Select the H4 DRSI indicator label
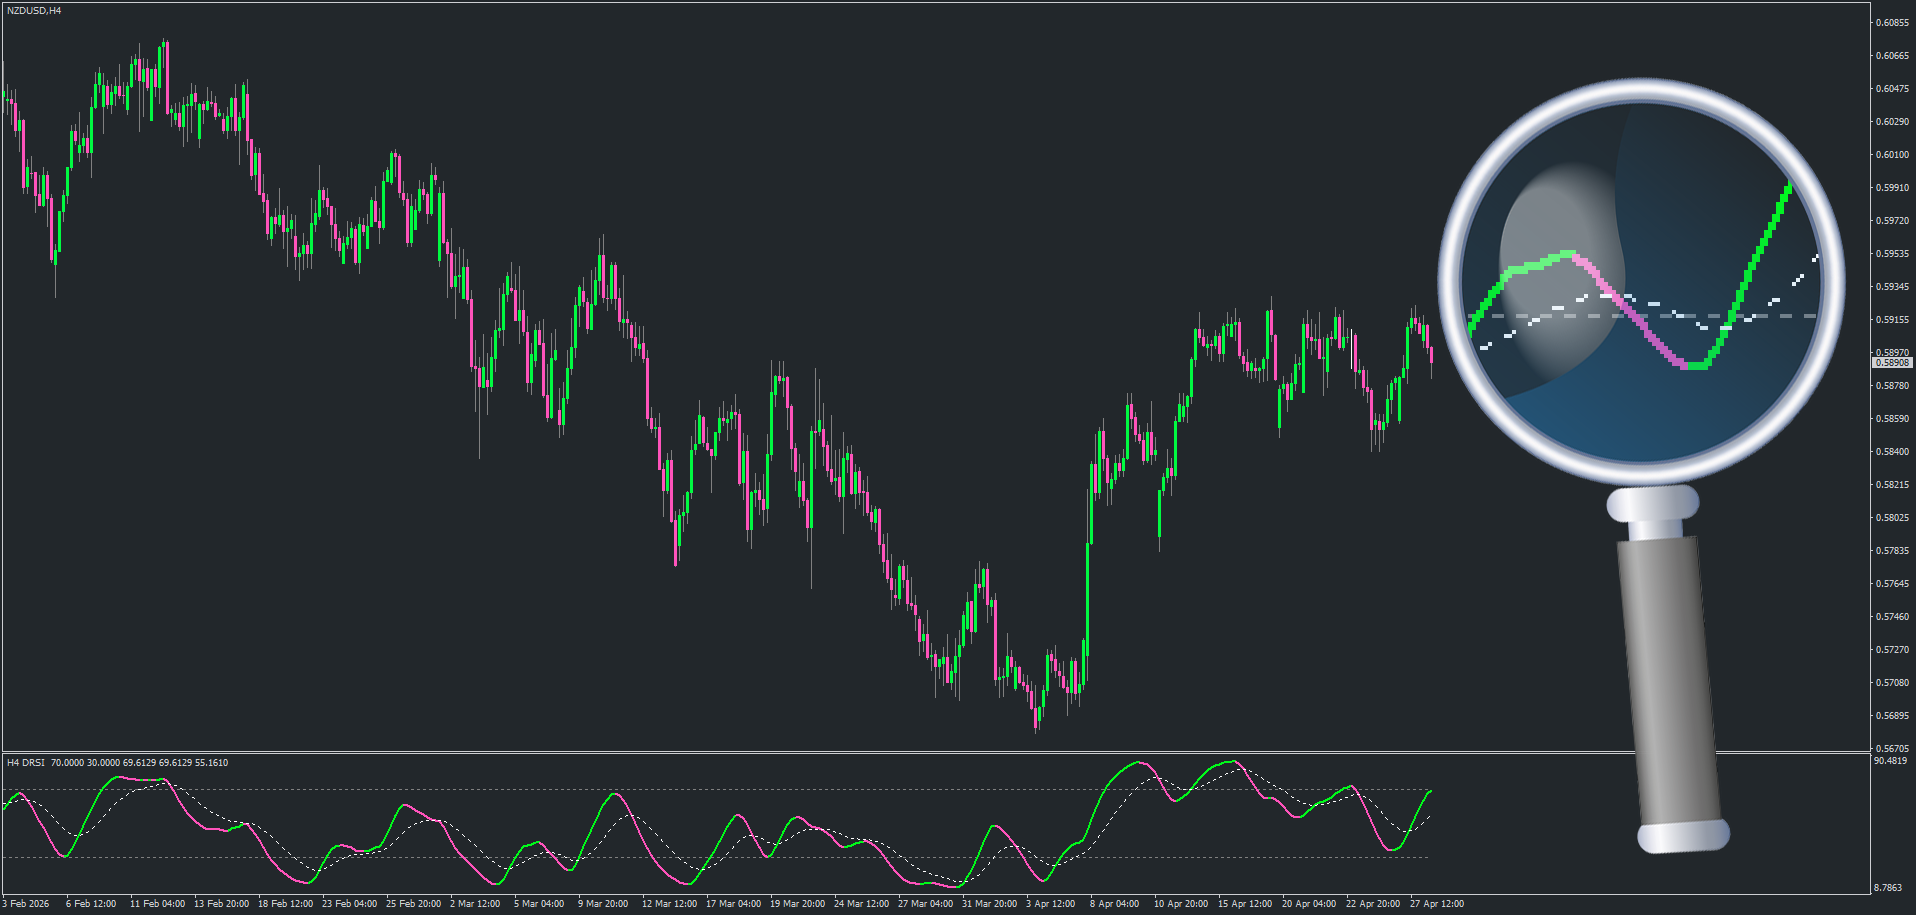This screenshot has width=1916, height=915. 26,763
